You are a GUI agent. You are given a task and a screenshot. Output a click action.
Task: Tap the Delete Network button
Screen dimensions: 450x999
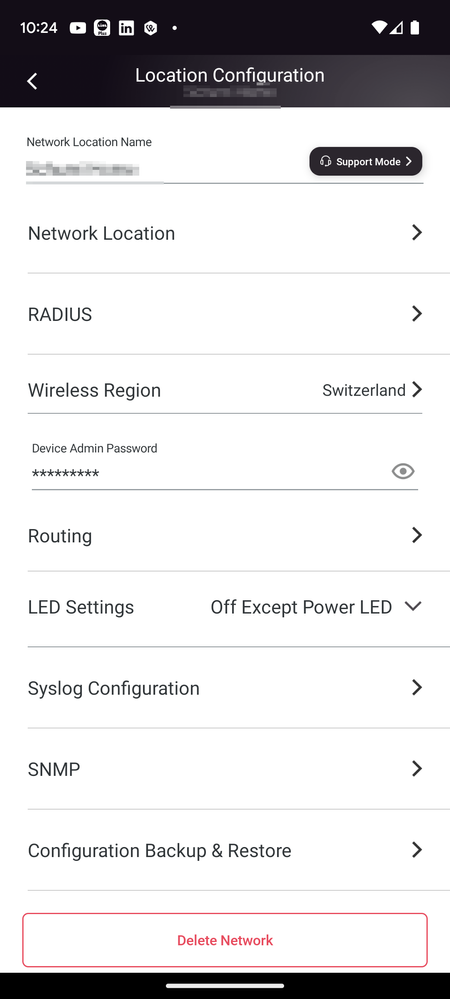pos(225,940)
